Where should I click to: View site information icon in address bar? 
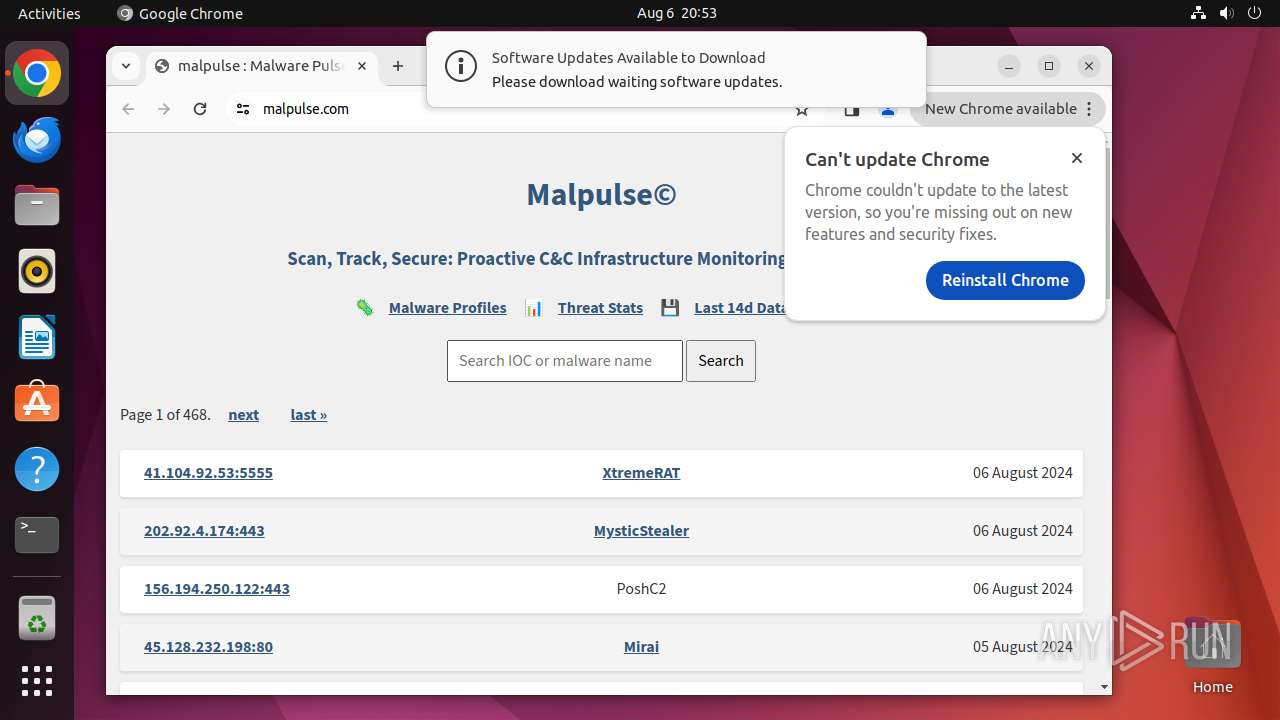(243, 109)
